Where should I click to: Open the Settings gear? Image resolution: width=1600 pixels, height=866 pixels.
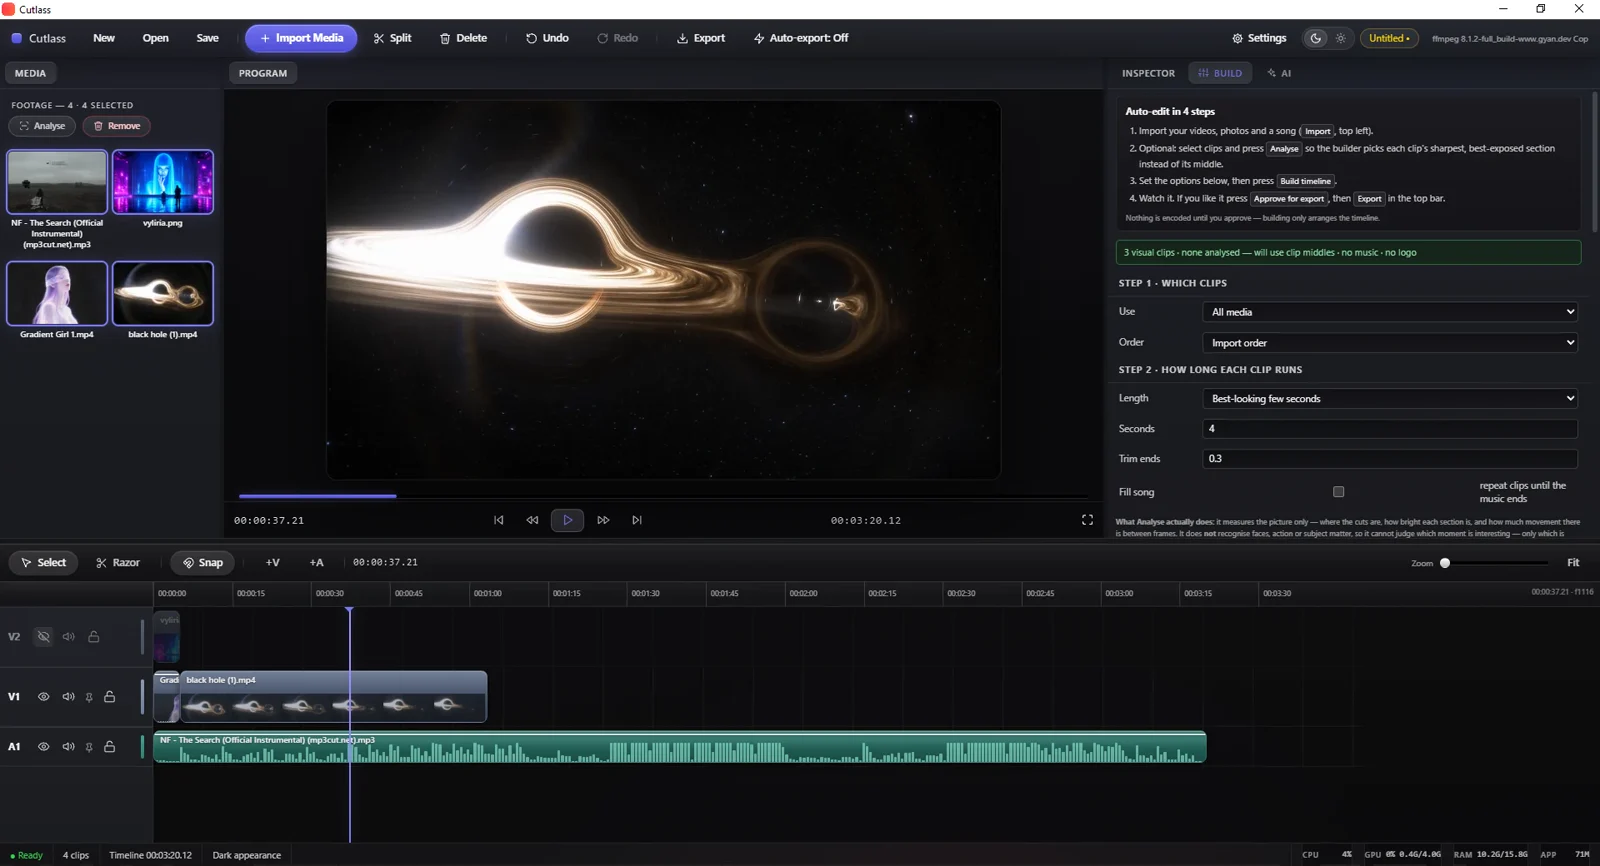click(1259, 38)
